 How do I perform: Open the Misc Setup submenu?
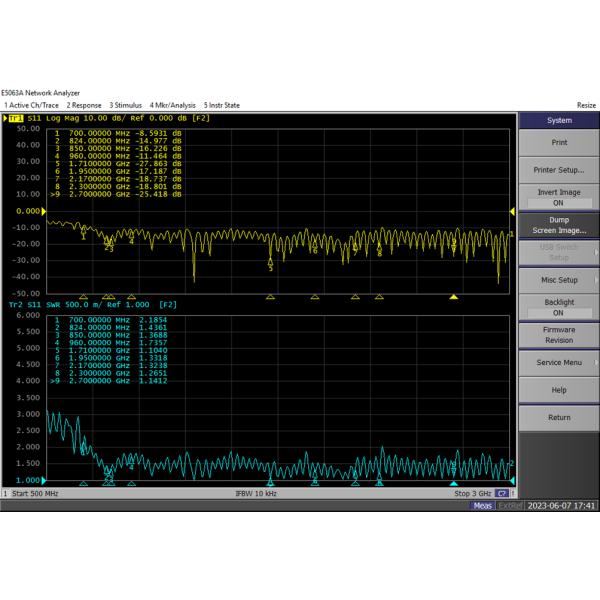(558, 280)
